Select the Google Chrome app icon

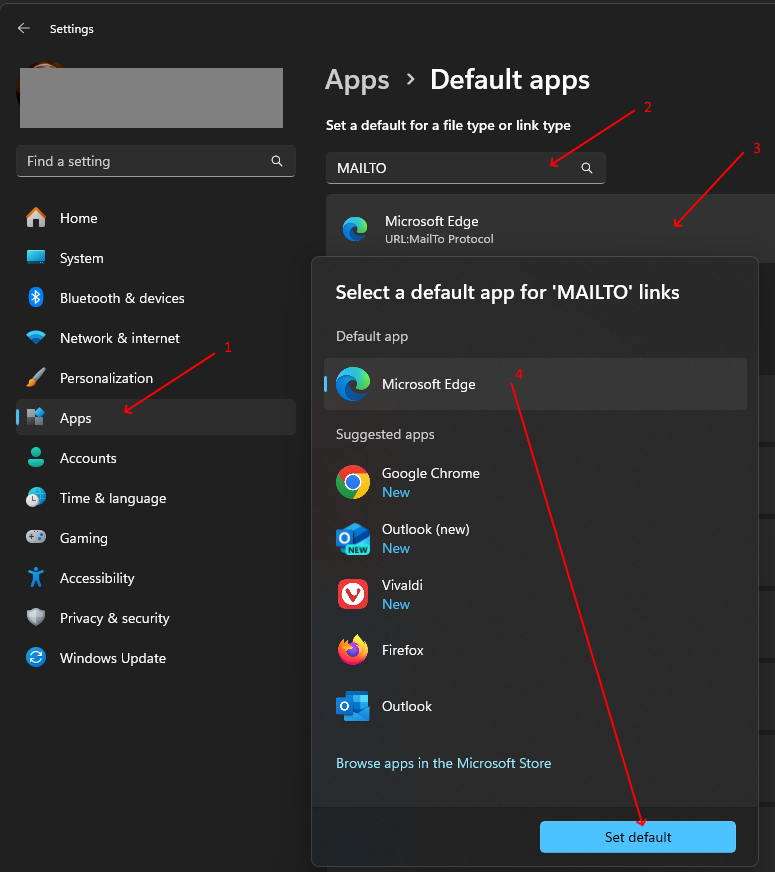click(352, 482)
